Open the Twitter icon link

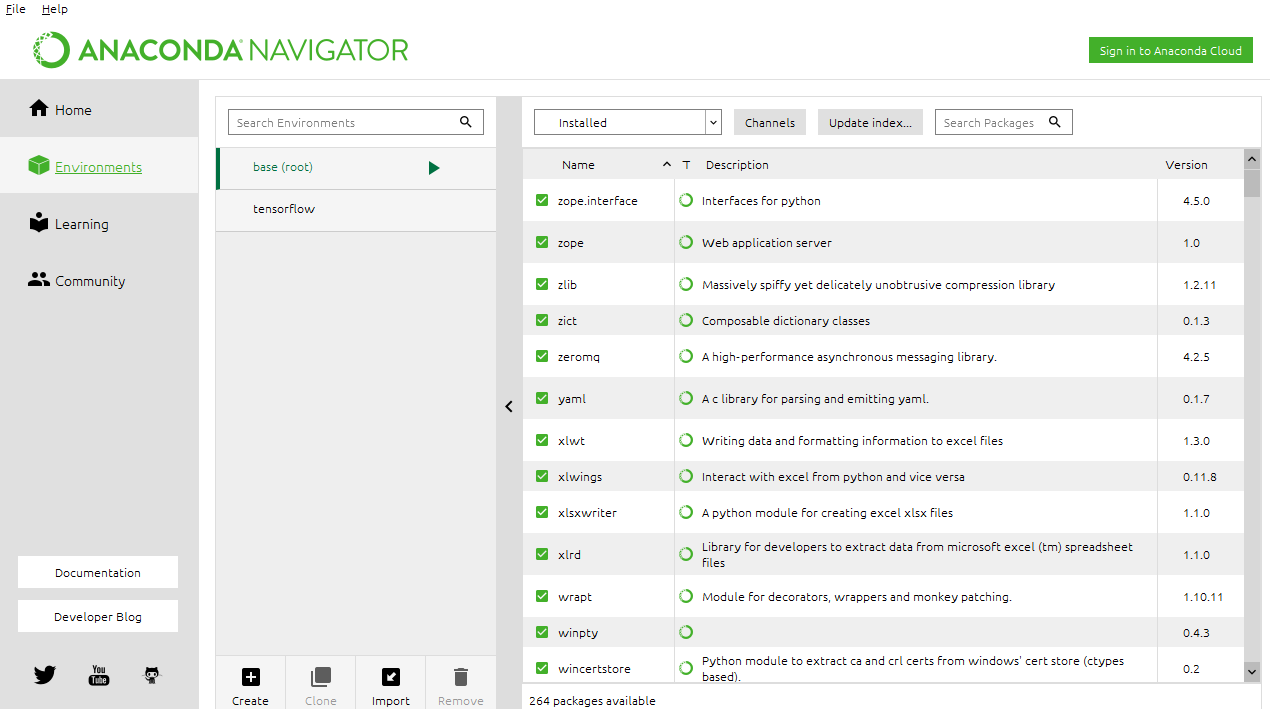coord(45,675)
